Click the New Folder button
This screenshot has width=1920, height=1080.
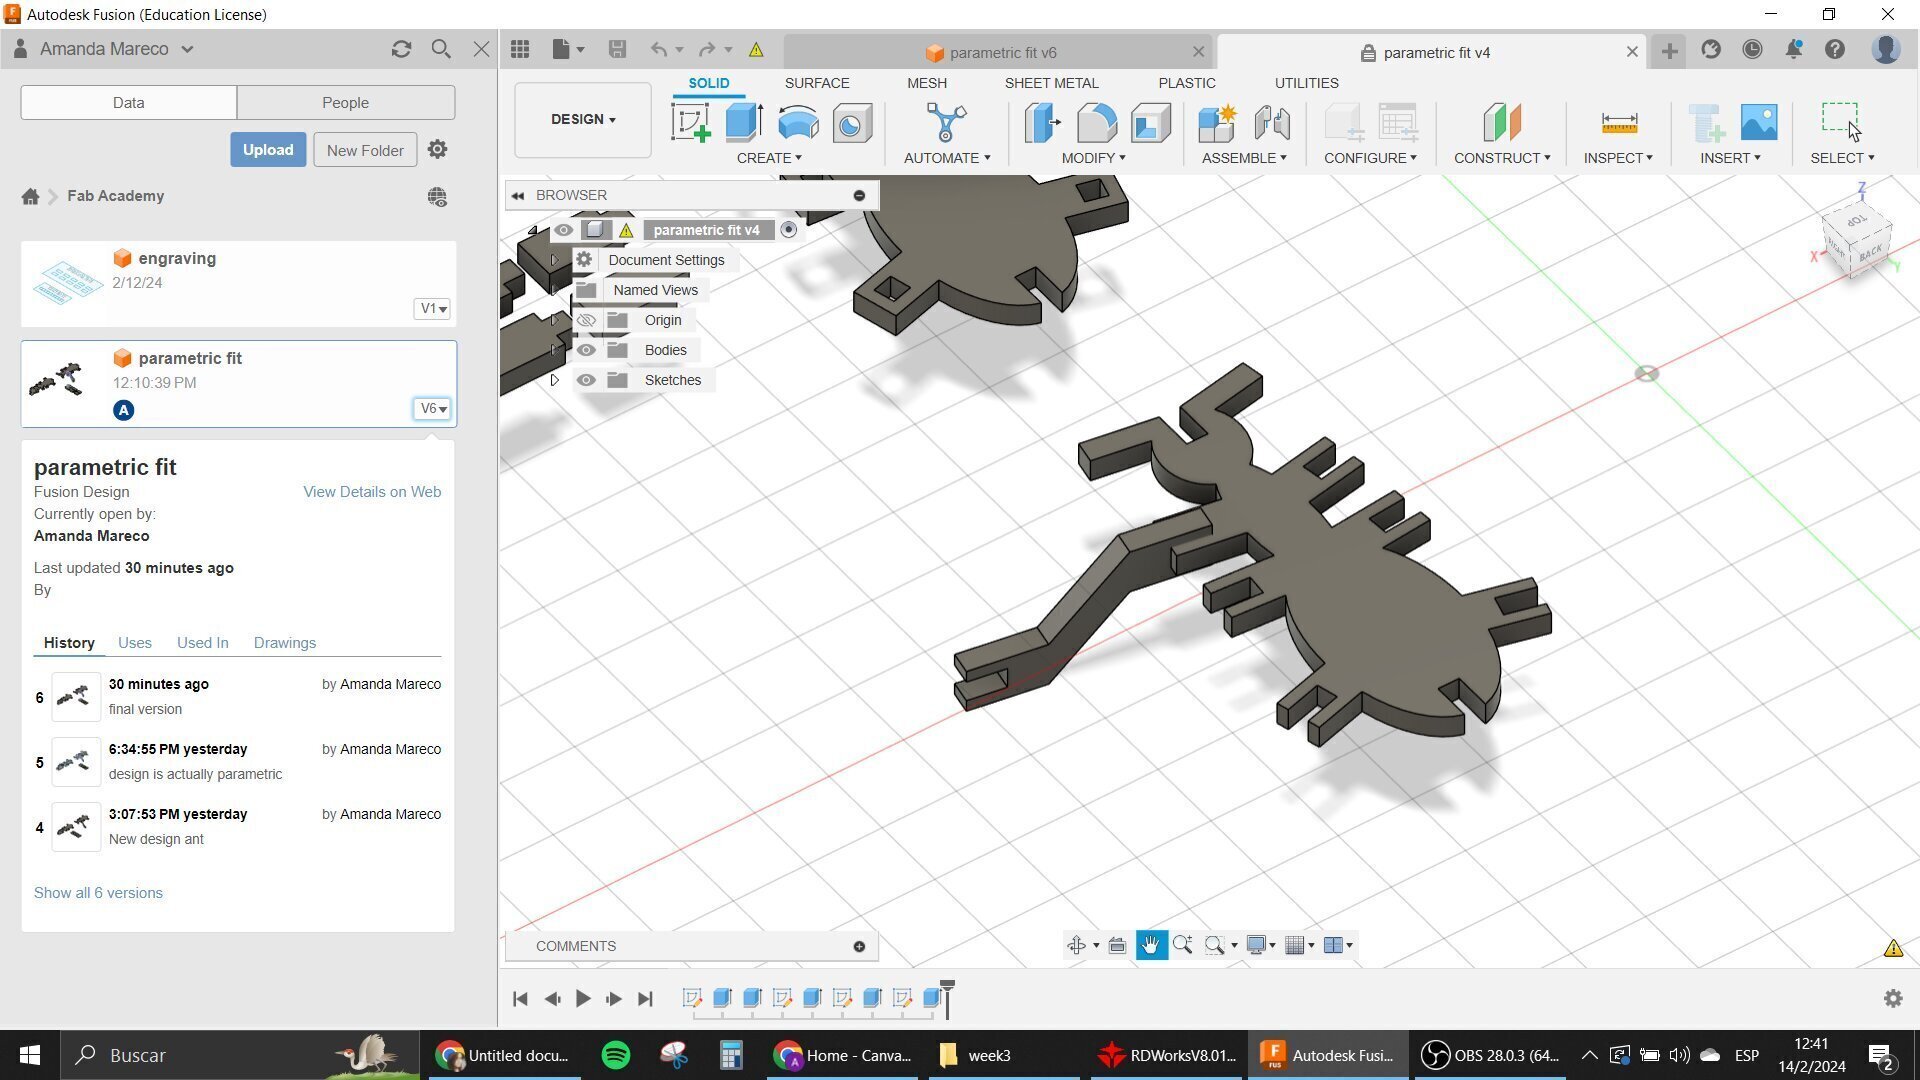click(365, 150)
